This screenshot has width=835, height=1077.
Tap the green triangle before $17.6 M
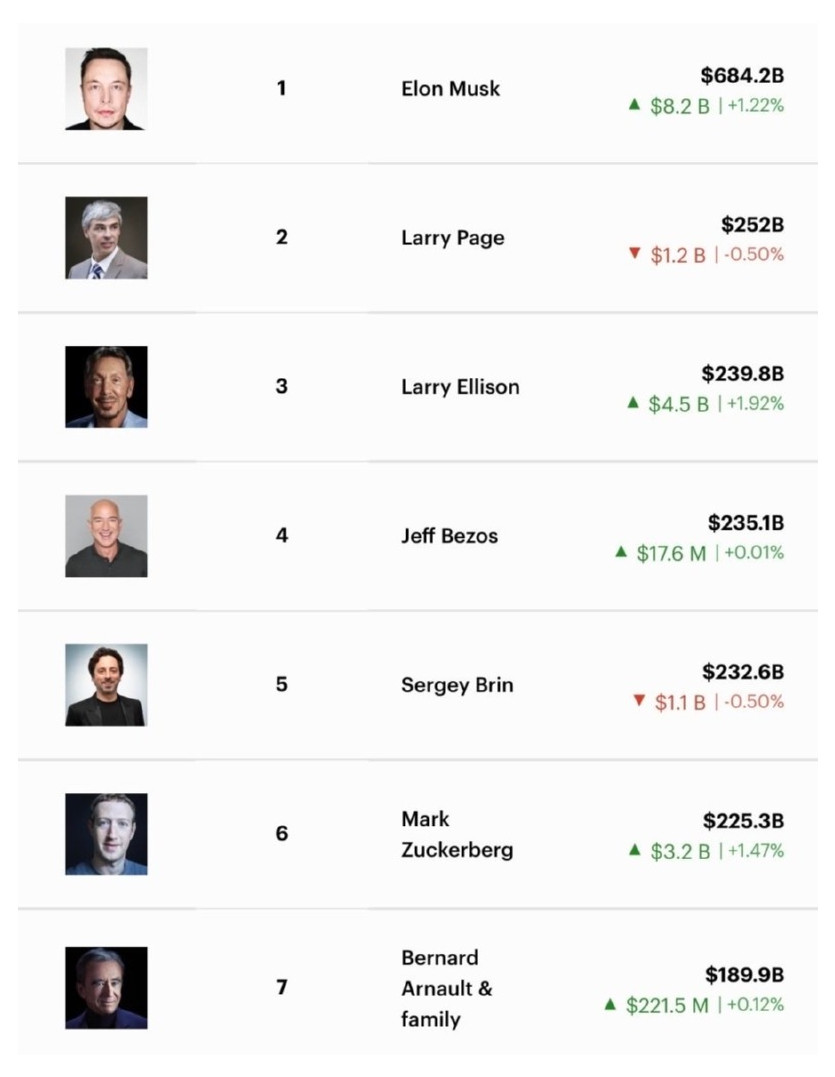tap(621, 551)
